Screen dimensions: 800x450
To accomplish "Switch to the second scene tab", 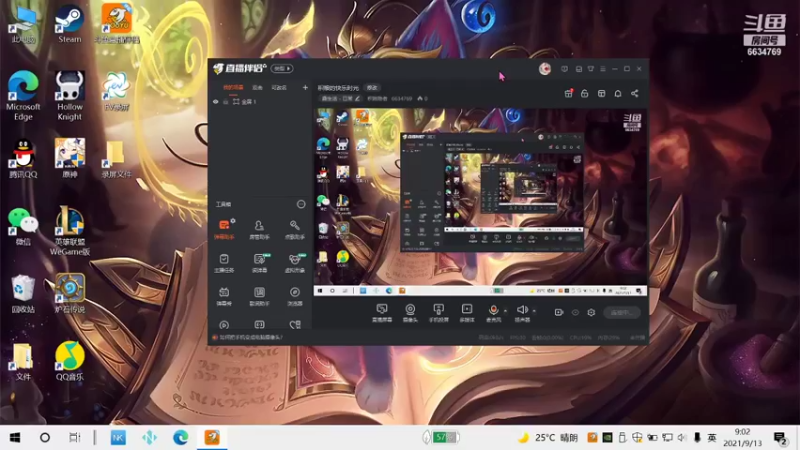I will [x=257, y=88].
